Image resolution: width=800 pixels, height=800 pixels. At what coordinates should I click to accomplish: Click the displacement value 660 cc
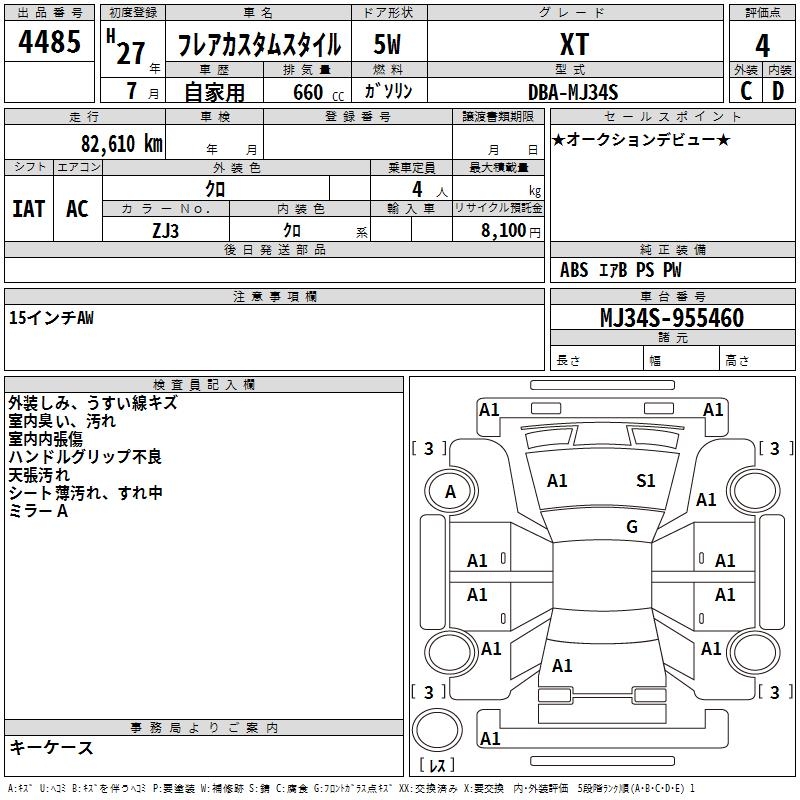[318, 93]
